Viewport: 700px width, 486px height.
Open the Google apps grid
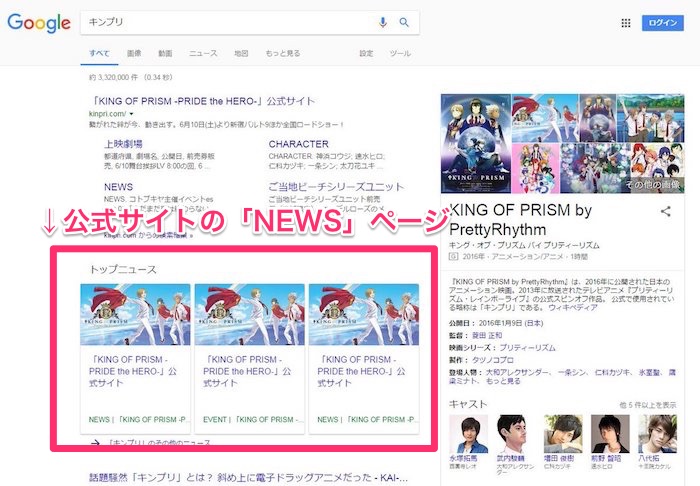point(626,23)
